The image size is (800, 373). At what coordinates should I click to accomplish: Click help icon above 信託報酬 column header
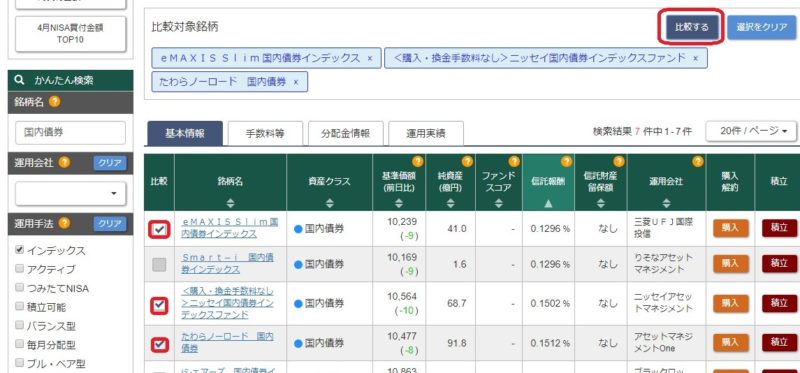[x=566, y=162]
